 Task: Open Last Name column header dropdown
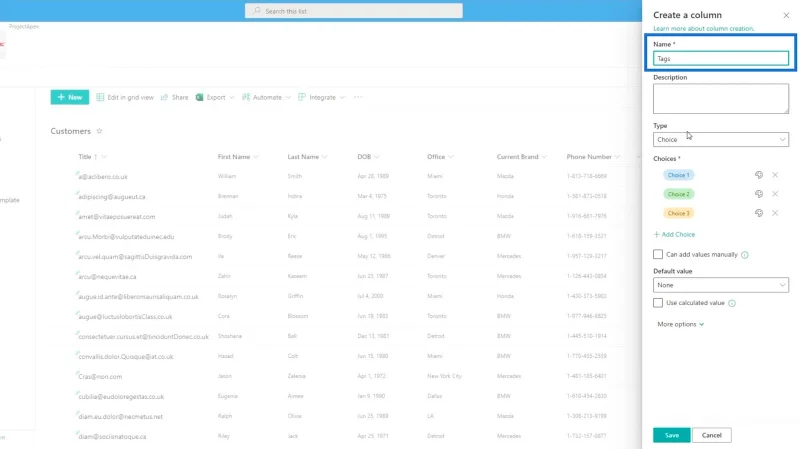click(x=324, y=157)
